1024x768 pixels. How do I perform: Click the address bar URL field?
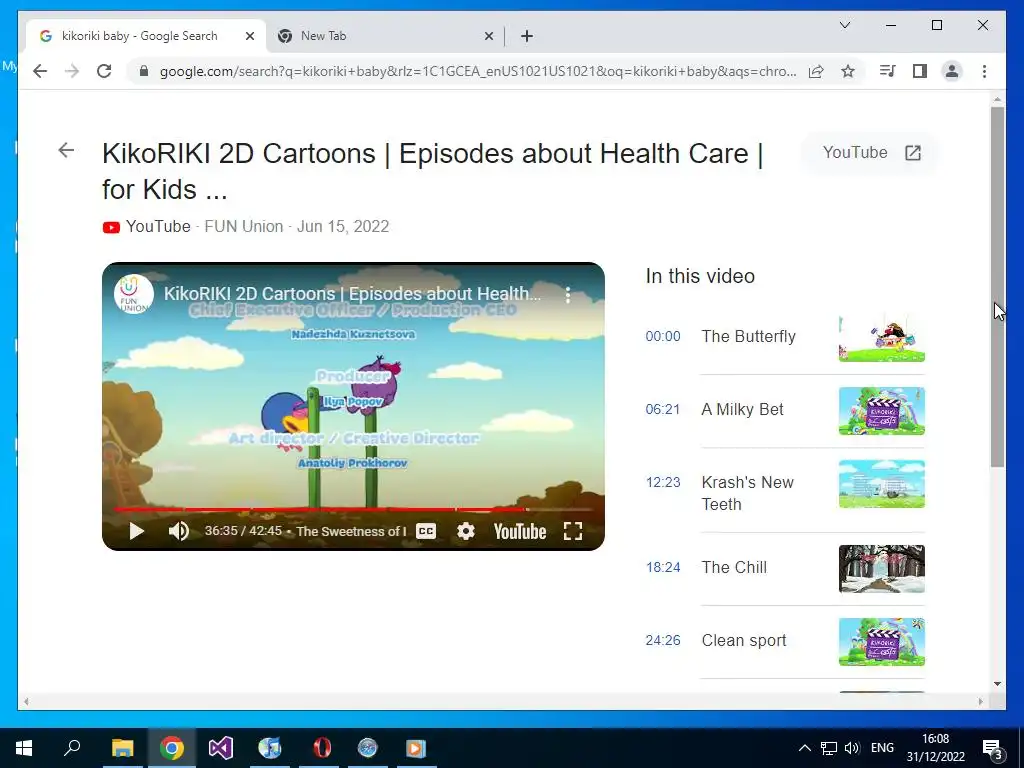[477, 71]
